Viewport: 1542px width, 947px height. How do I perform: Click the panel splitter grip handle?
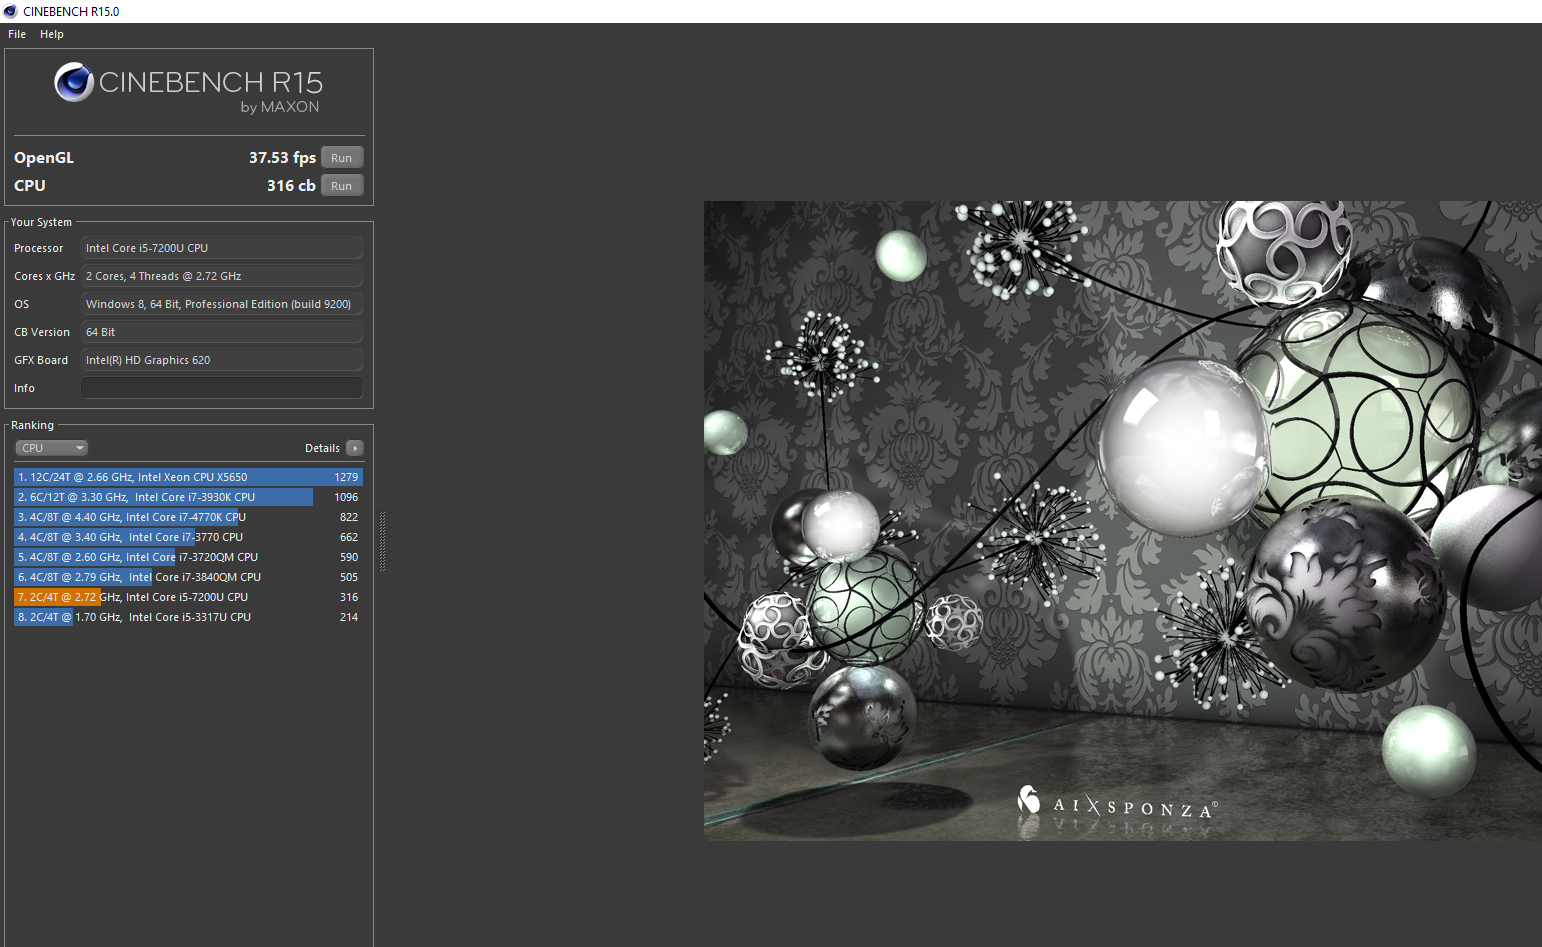click(382, 541)
